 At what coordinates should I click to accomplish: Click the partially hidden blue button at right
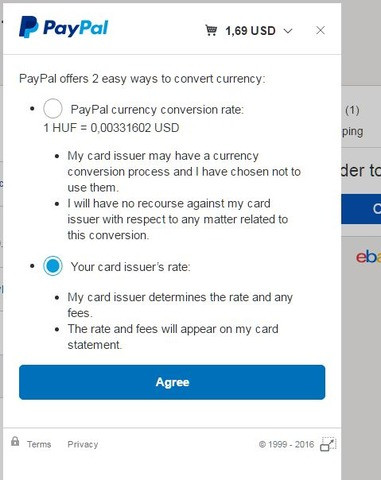pyautogui.click(x=361, y=209)
